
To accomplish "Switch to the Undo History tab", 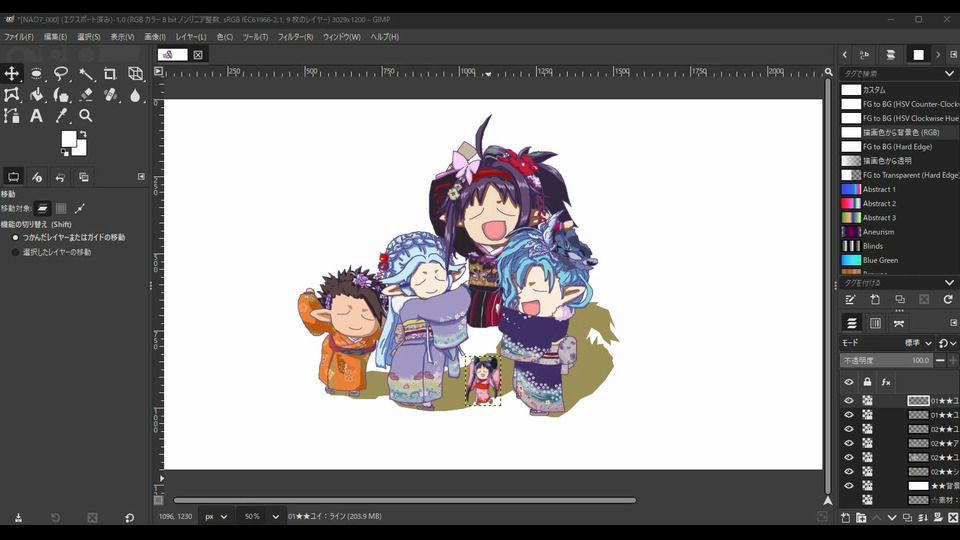I will (60, 177).
